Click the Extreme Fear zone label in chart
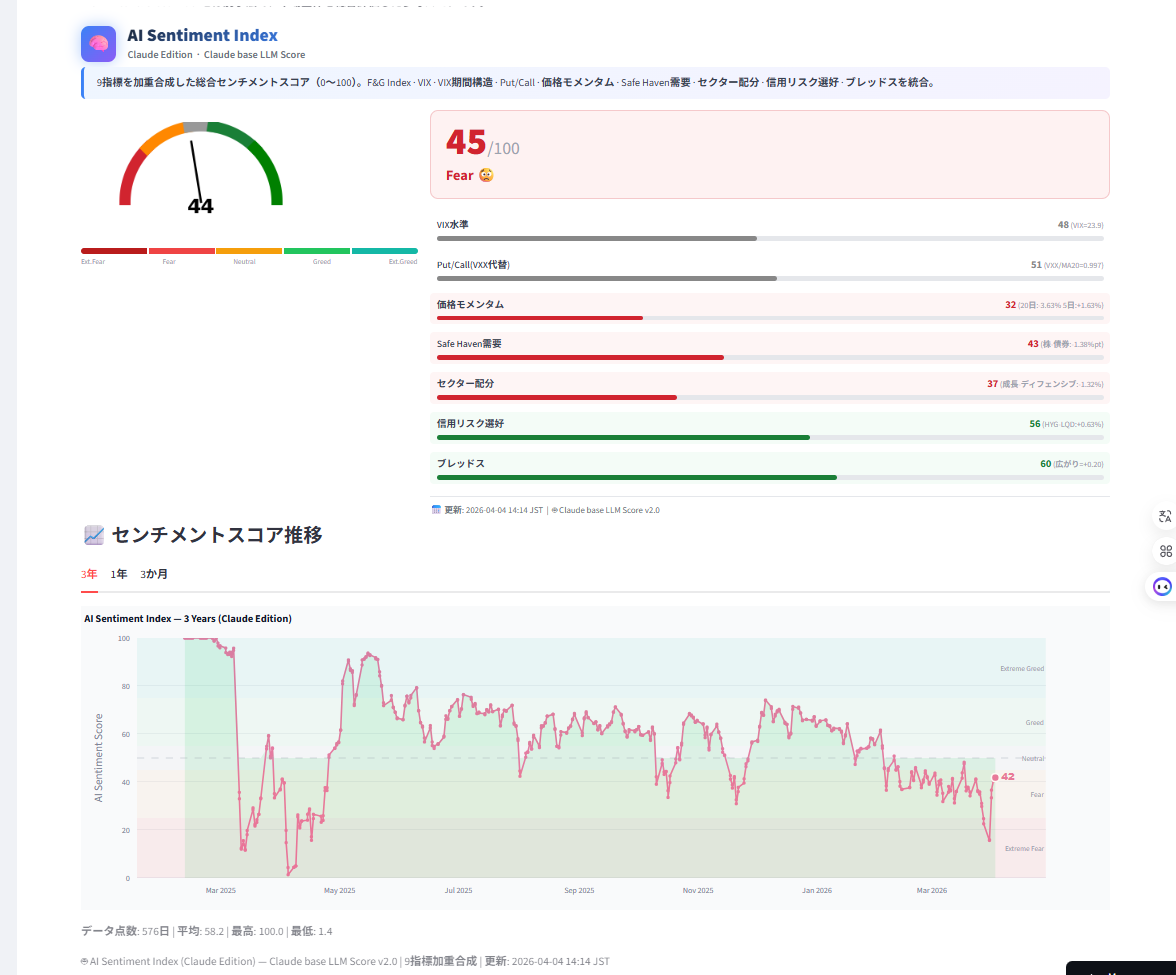The height and width of the screenshot is (975, 1176). coord(1024,849)
